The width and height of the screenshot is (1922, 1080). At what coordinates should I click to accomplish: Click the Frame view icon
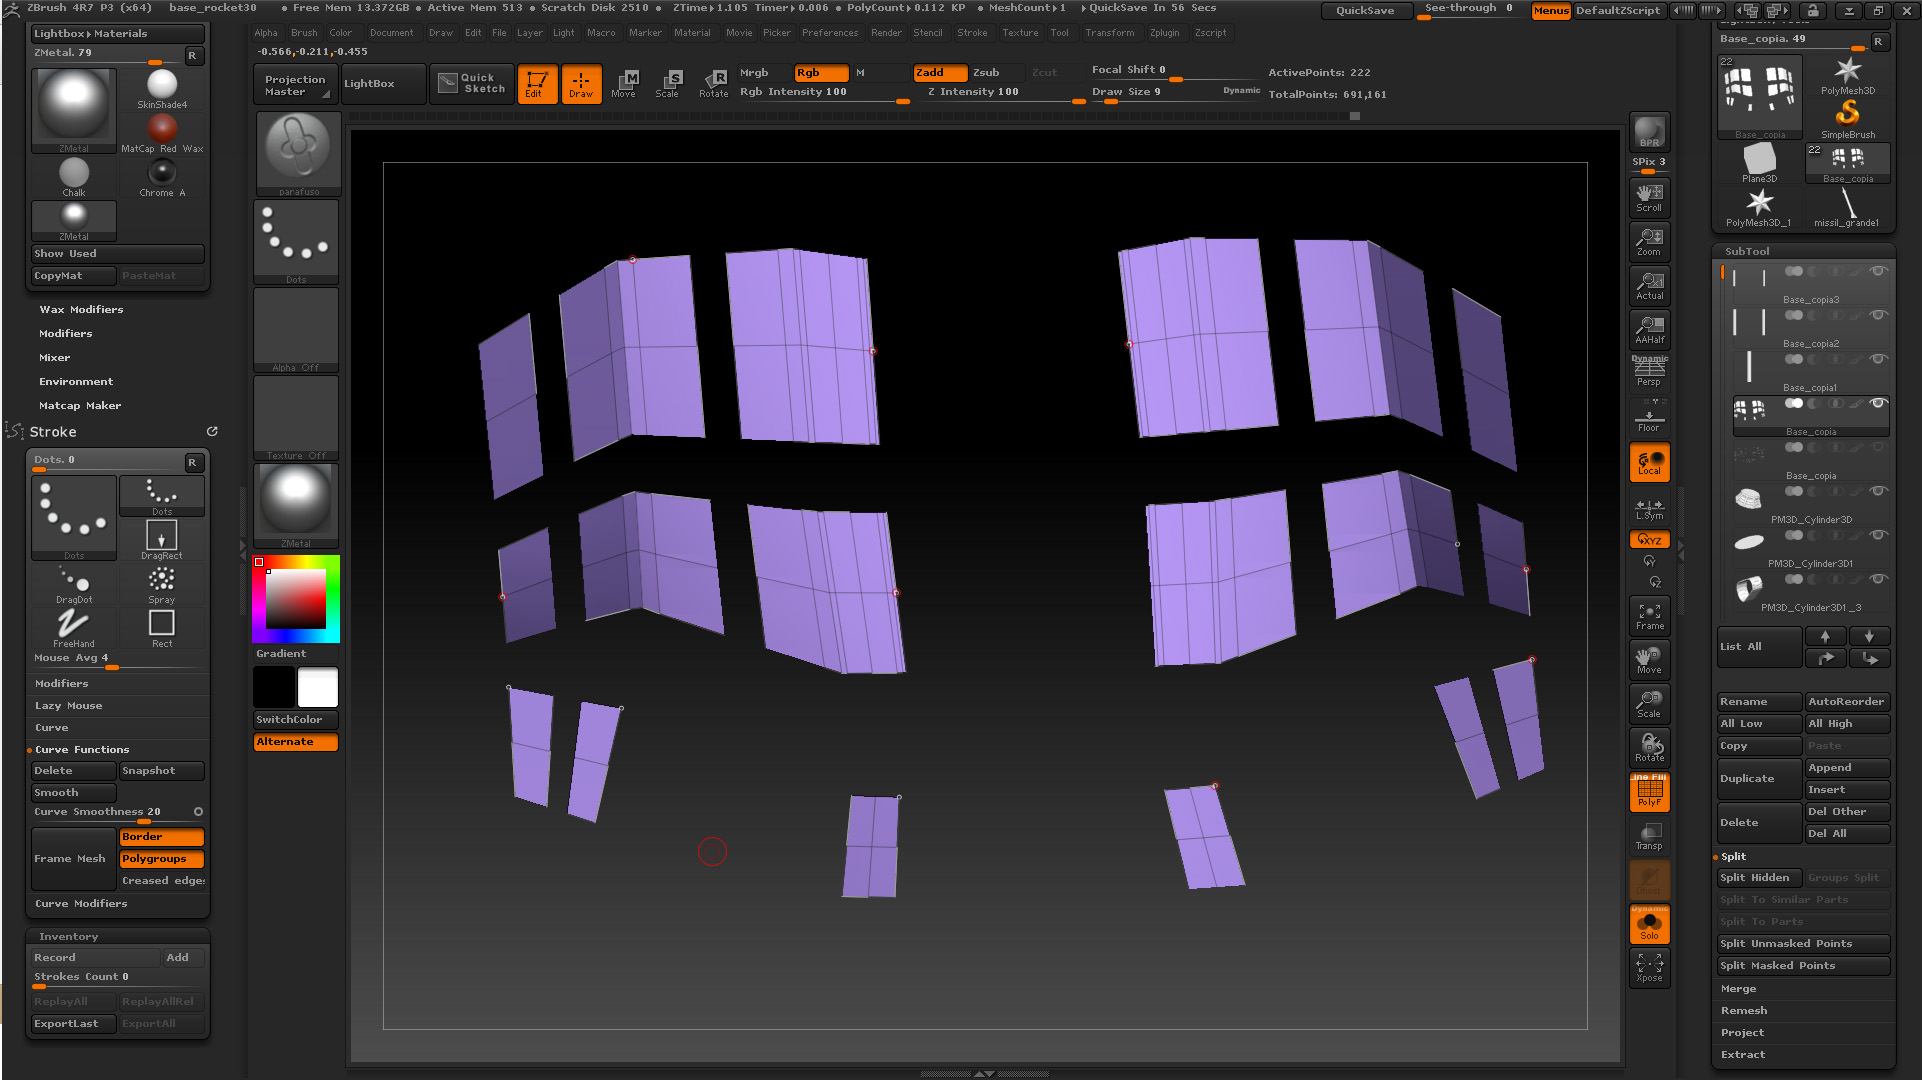[x=1649, y=615]
